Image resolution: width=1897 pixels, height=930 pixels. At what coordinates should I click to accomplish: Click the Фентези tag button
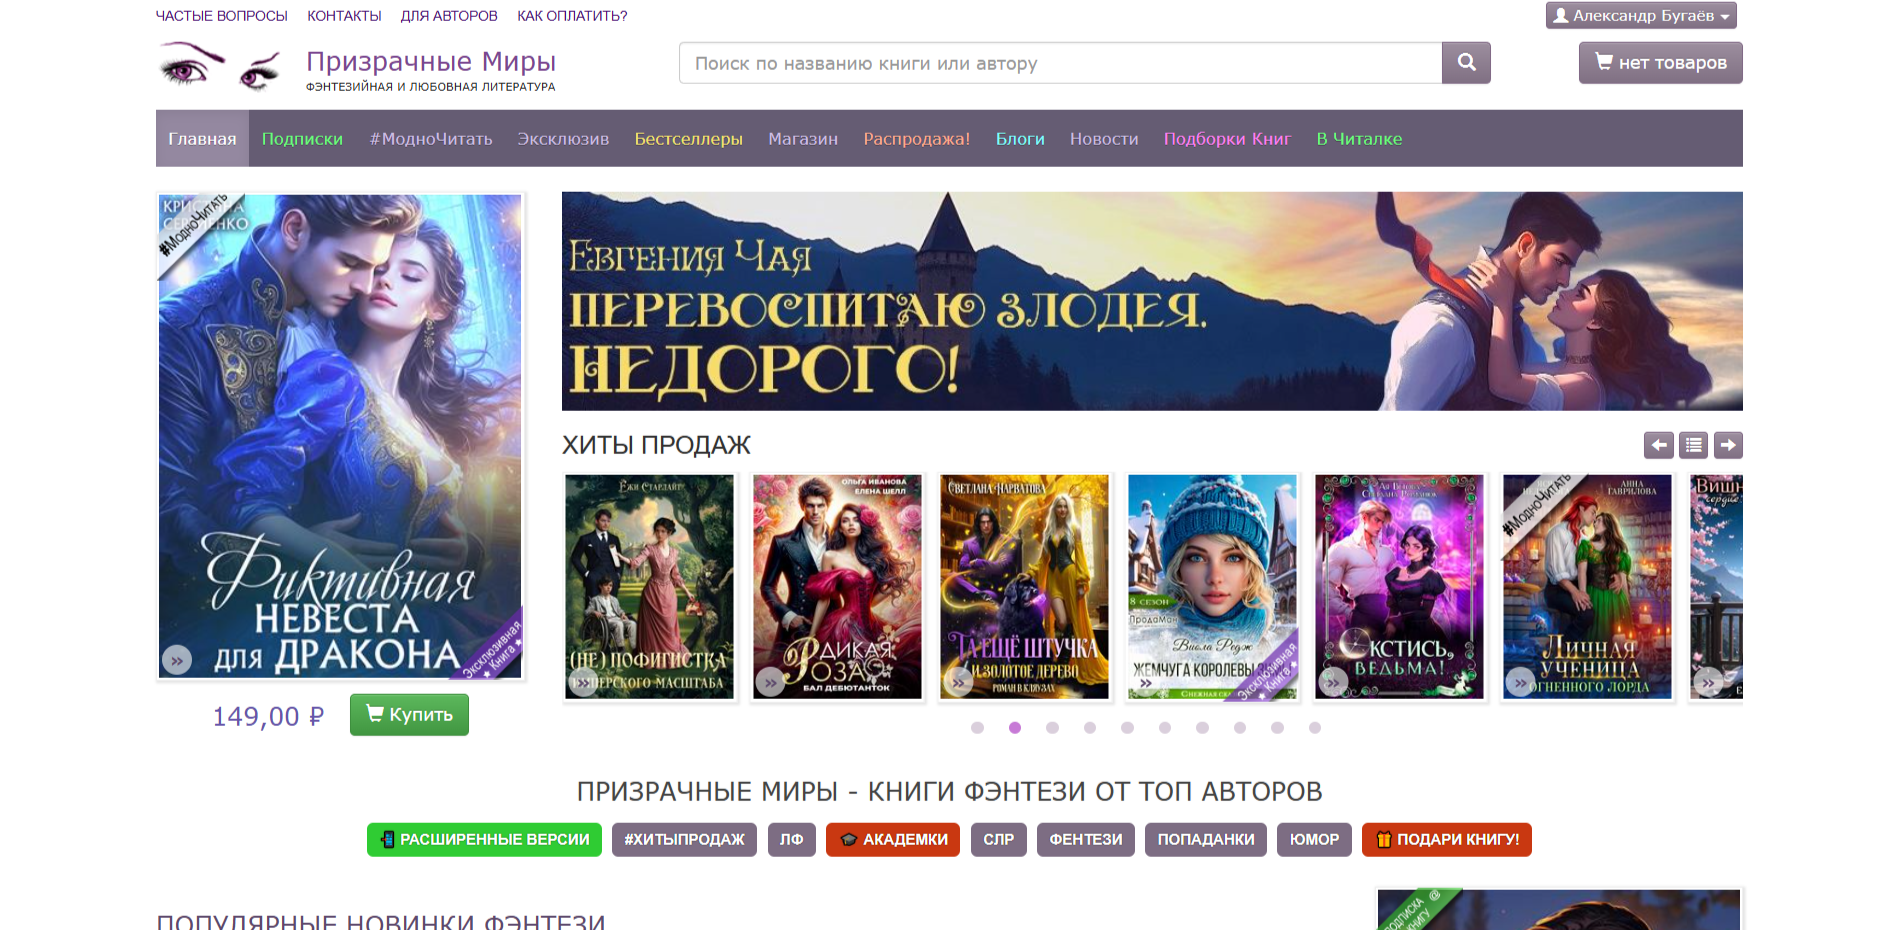point(1085,839)
